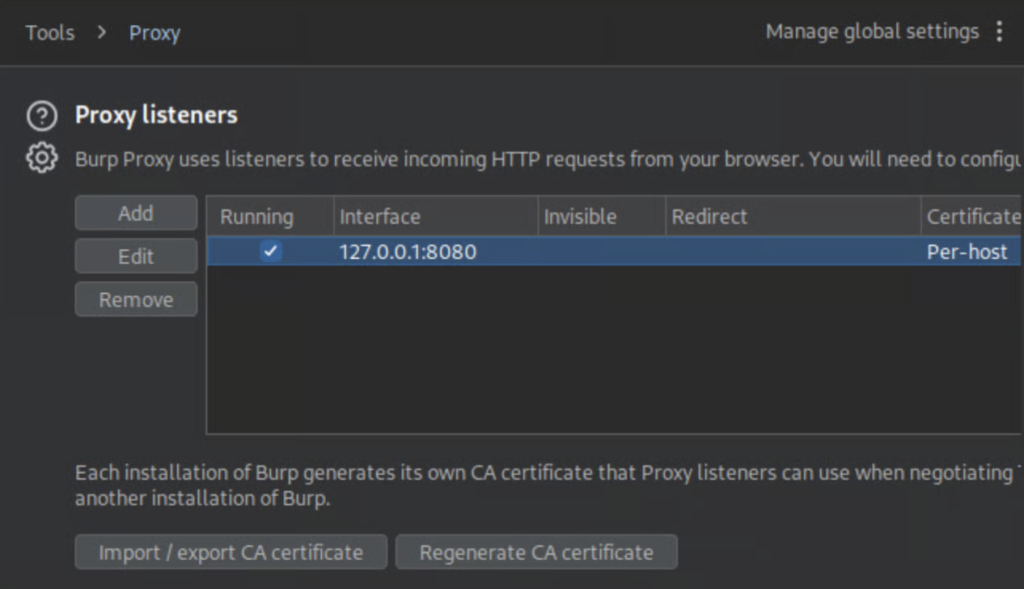Screen dimensions: 1024x589
Task: Regenerate the CA certificate
Action: [536, 551]
